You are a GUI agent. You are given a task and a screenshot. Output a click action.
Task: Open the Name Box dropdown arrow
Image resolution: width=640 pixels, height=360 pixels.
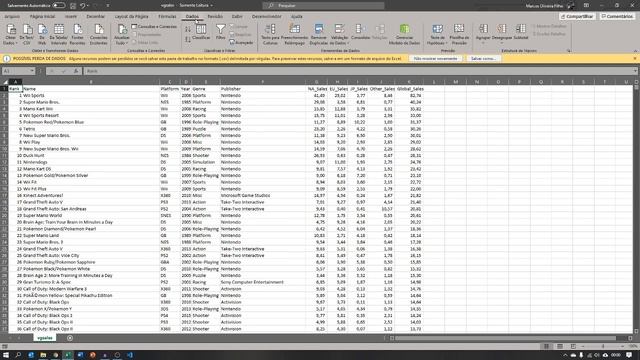[31, 71]
